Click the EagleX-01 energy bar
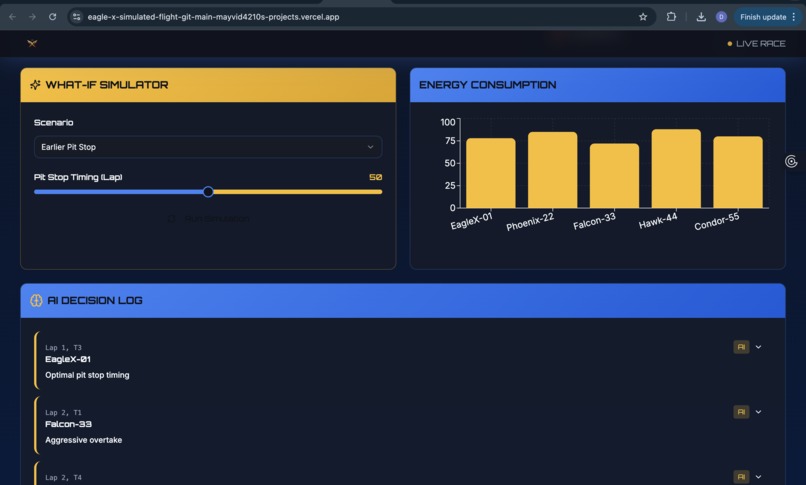806x485 pixels. point(490,173)
